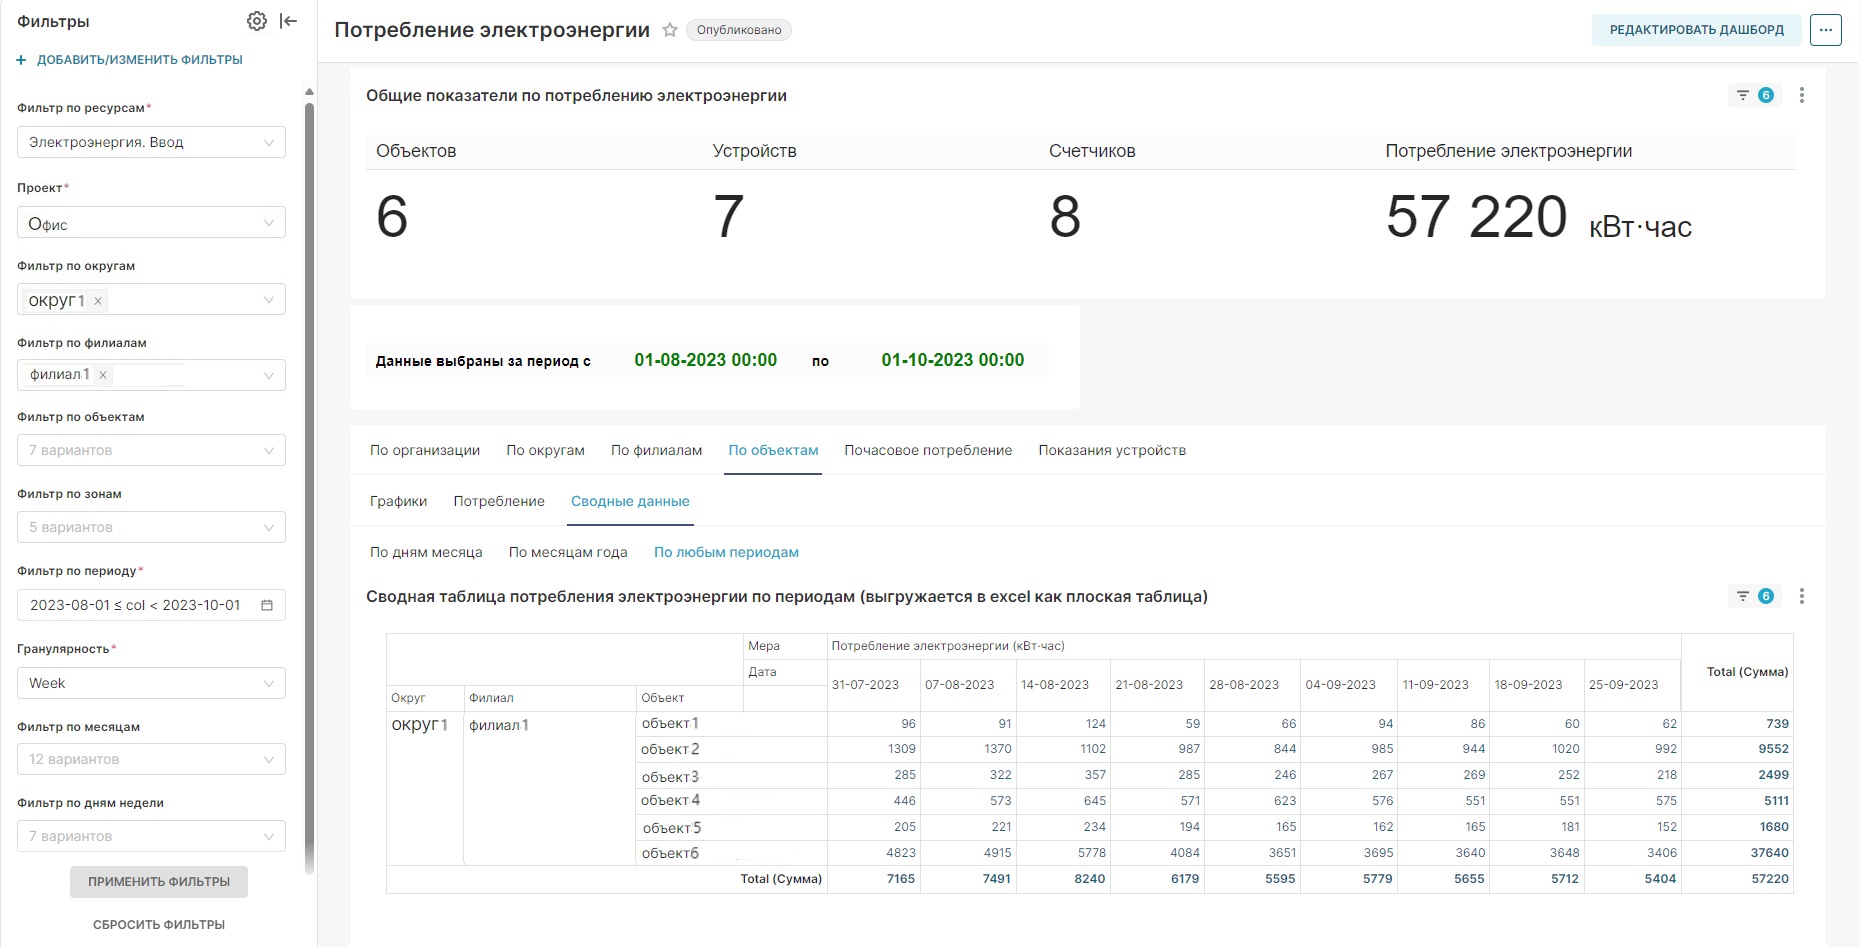Open the month filter with 12 вариантов
The image size is (1861, 947).
click(x=151, y=759)
